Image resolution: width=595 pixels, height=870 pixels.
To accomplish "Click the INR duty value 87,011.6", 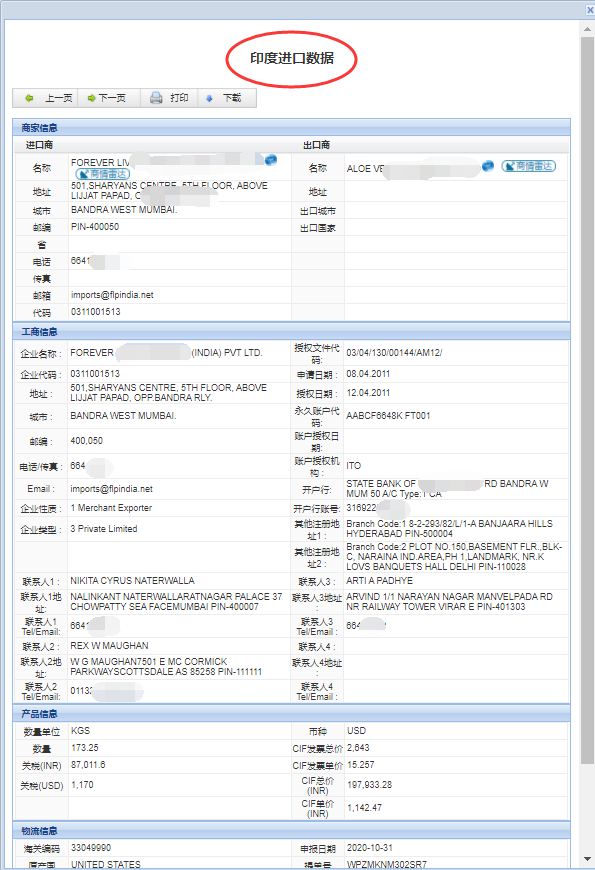I will click(x=88, y=765).
